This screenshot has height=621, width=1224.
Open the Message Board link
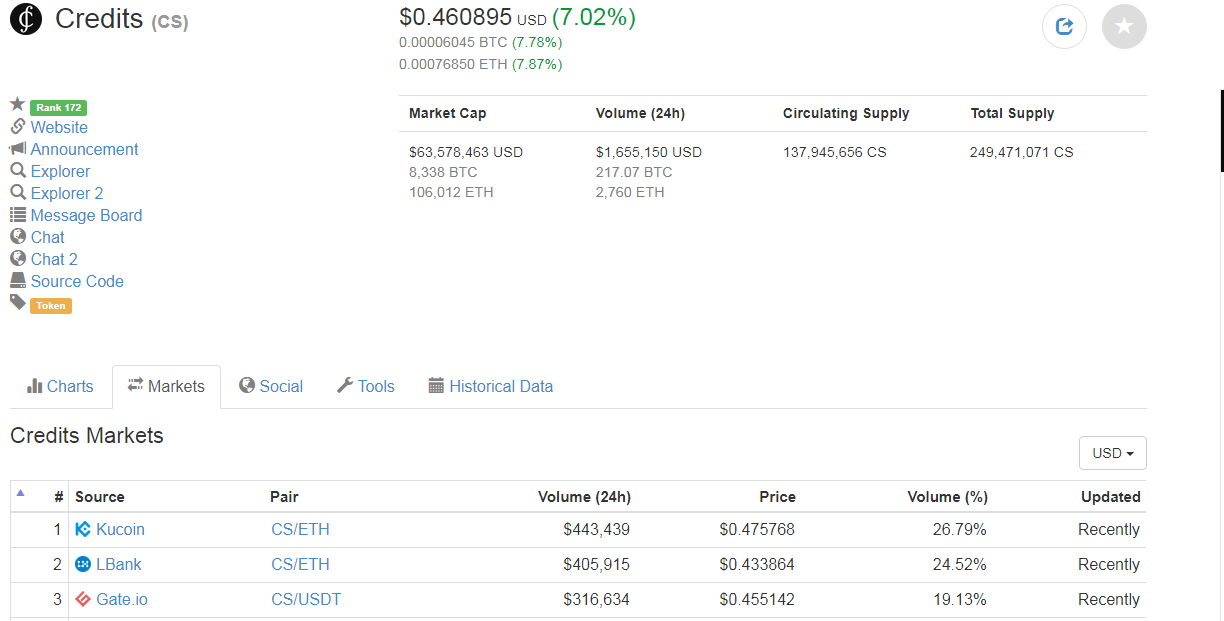(86, 215)
